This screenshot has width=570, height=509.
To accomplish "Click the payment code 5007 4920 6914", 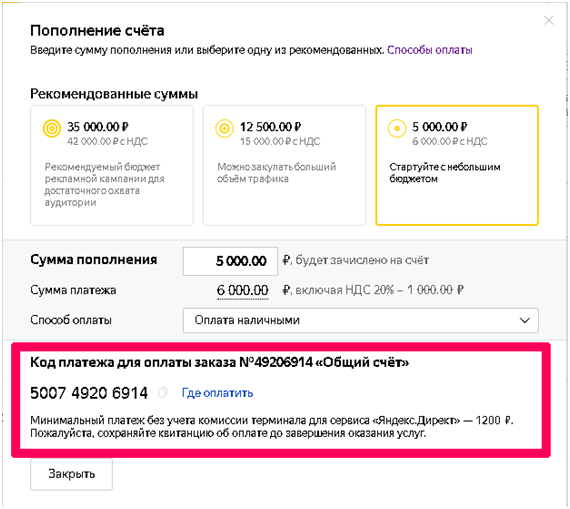I will click(89, 393).
